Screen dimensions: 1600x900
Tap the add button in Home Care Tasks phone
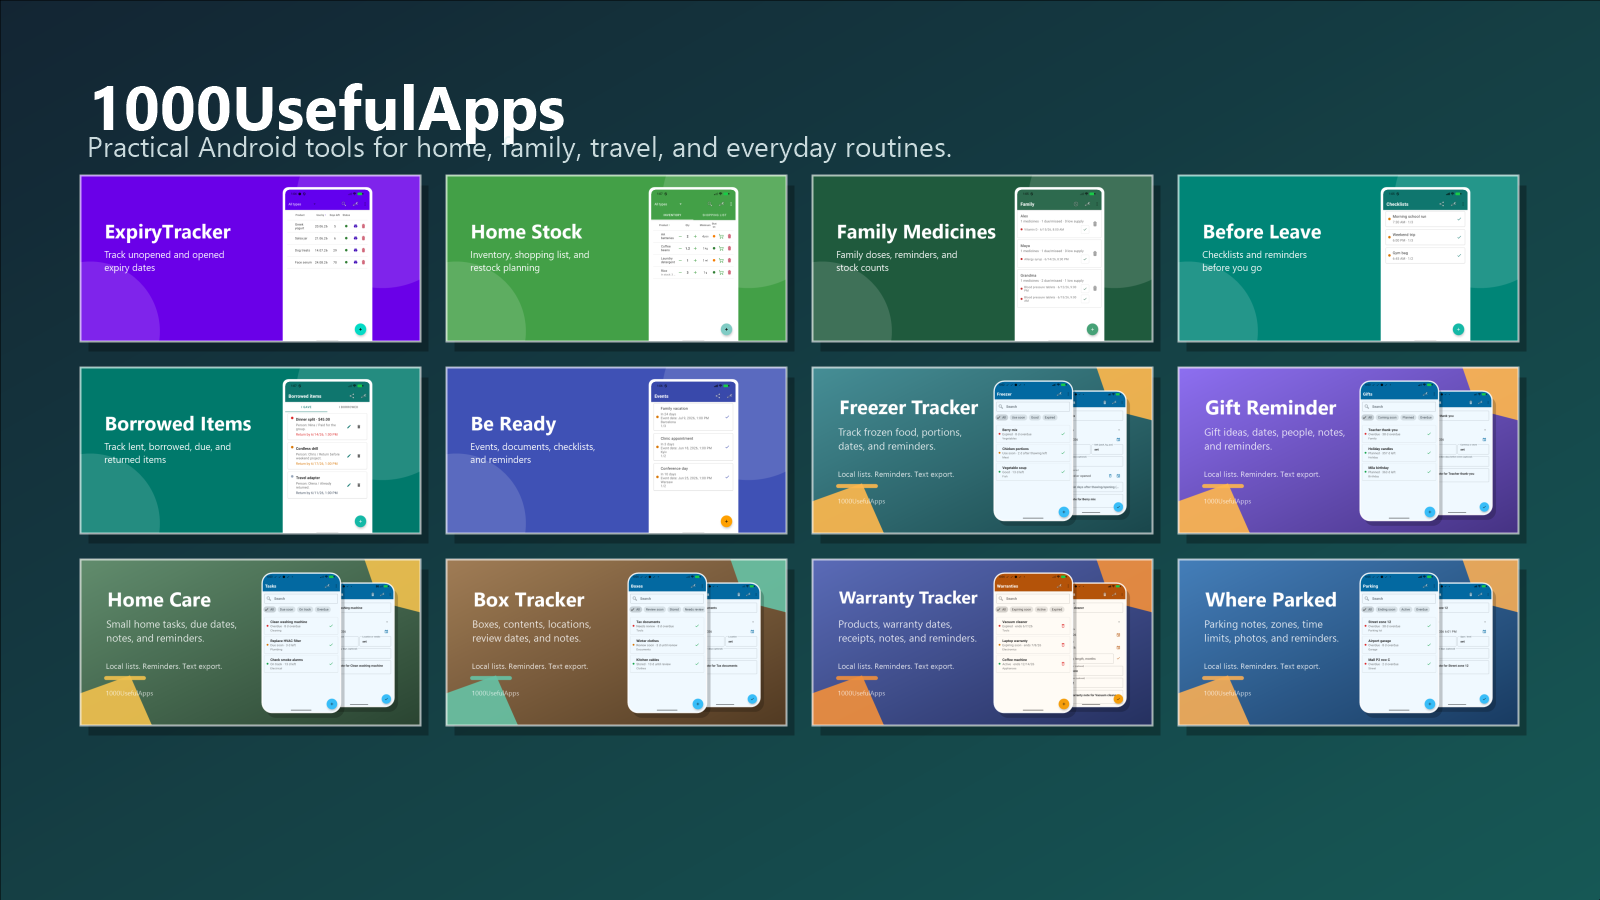pos(332,704)
